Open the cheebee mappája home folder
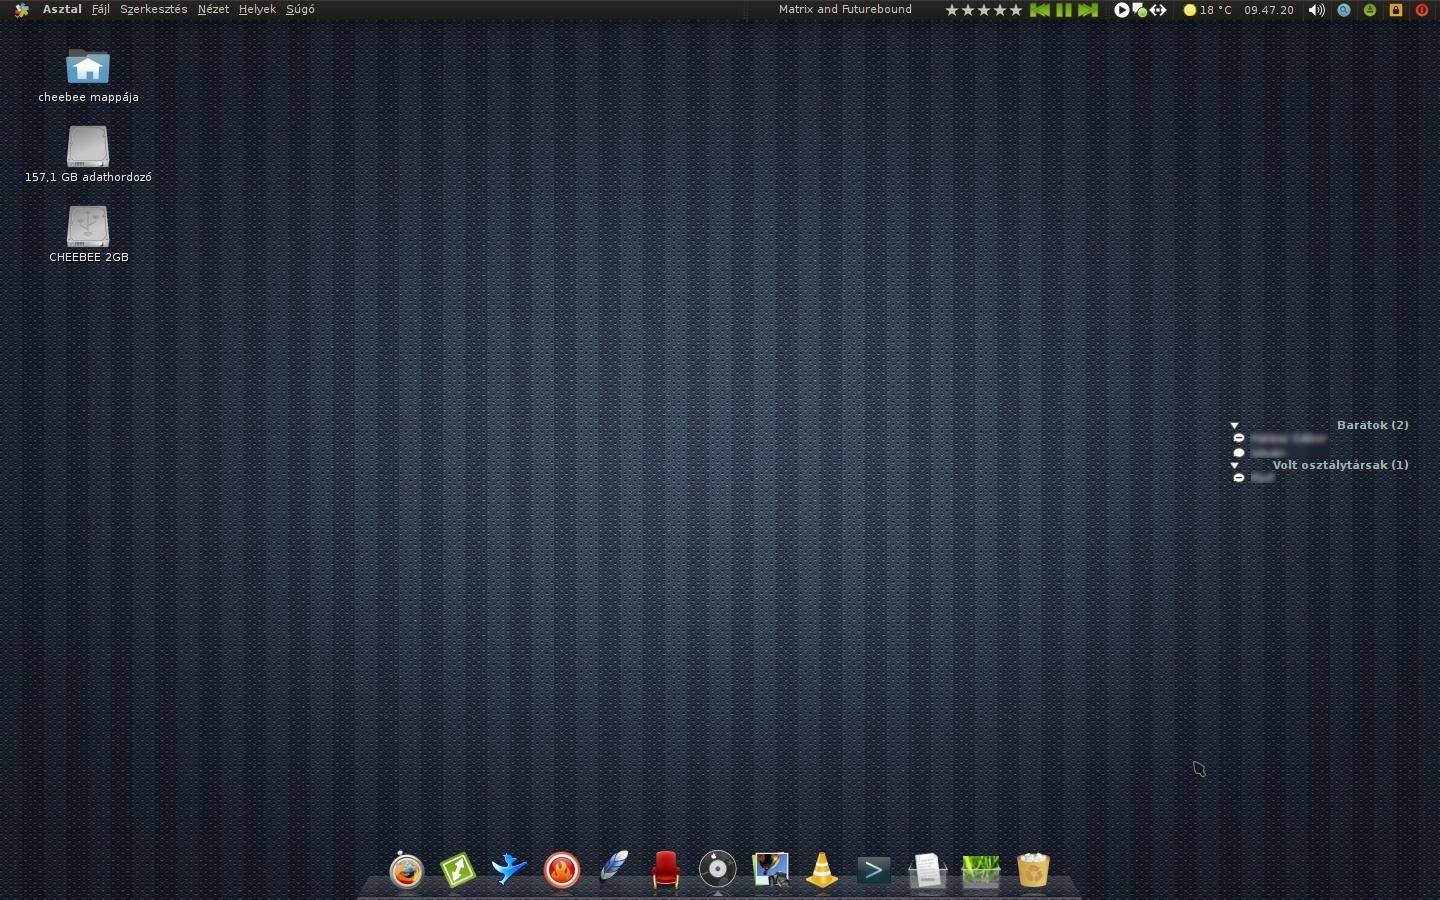 click(x=88, y=75)
